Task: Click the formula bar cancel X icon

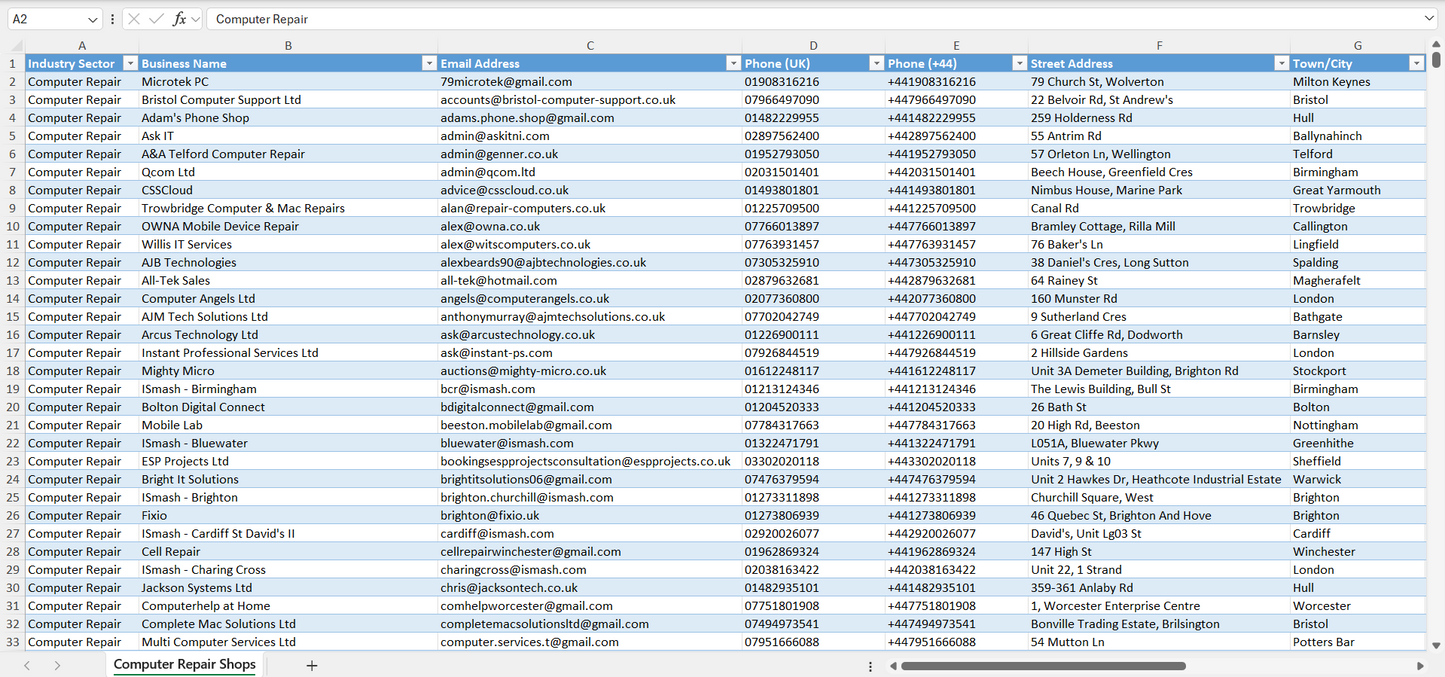Action: coord(134,19)
